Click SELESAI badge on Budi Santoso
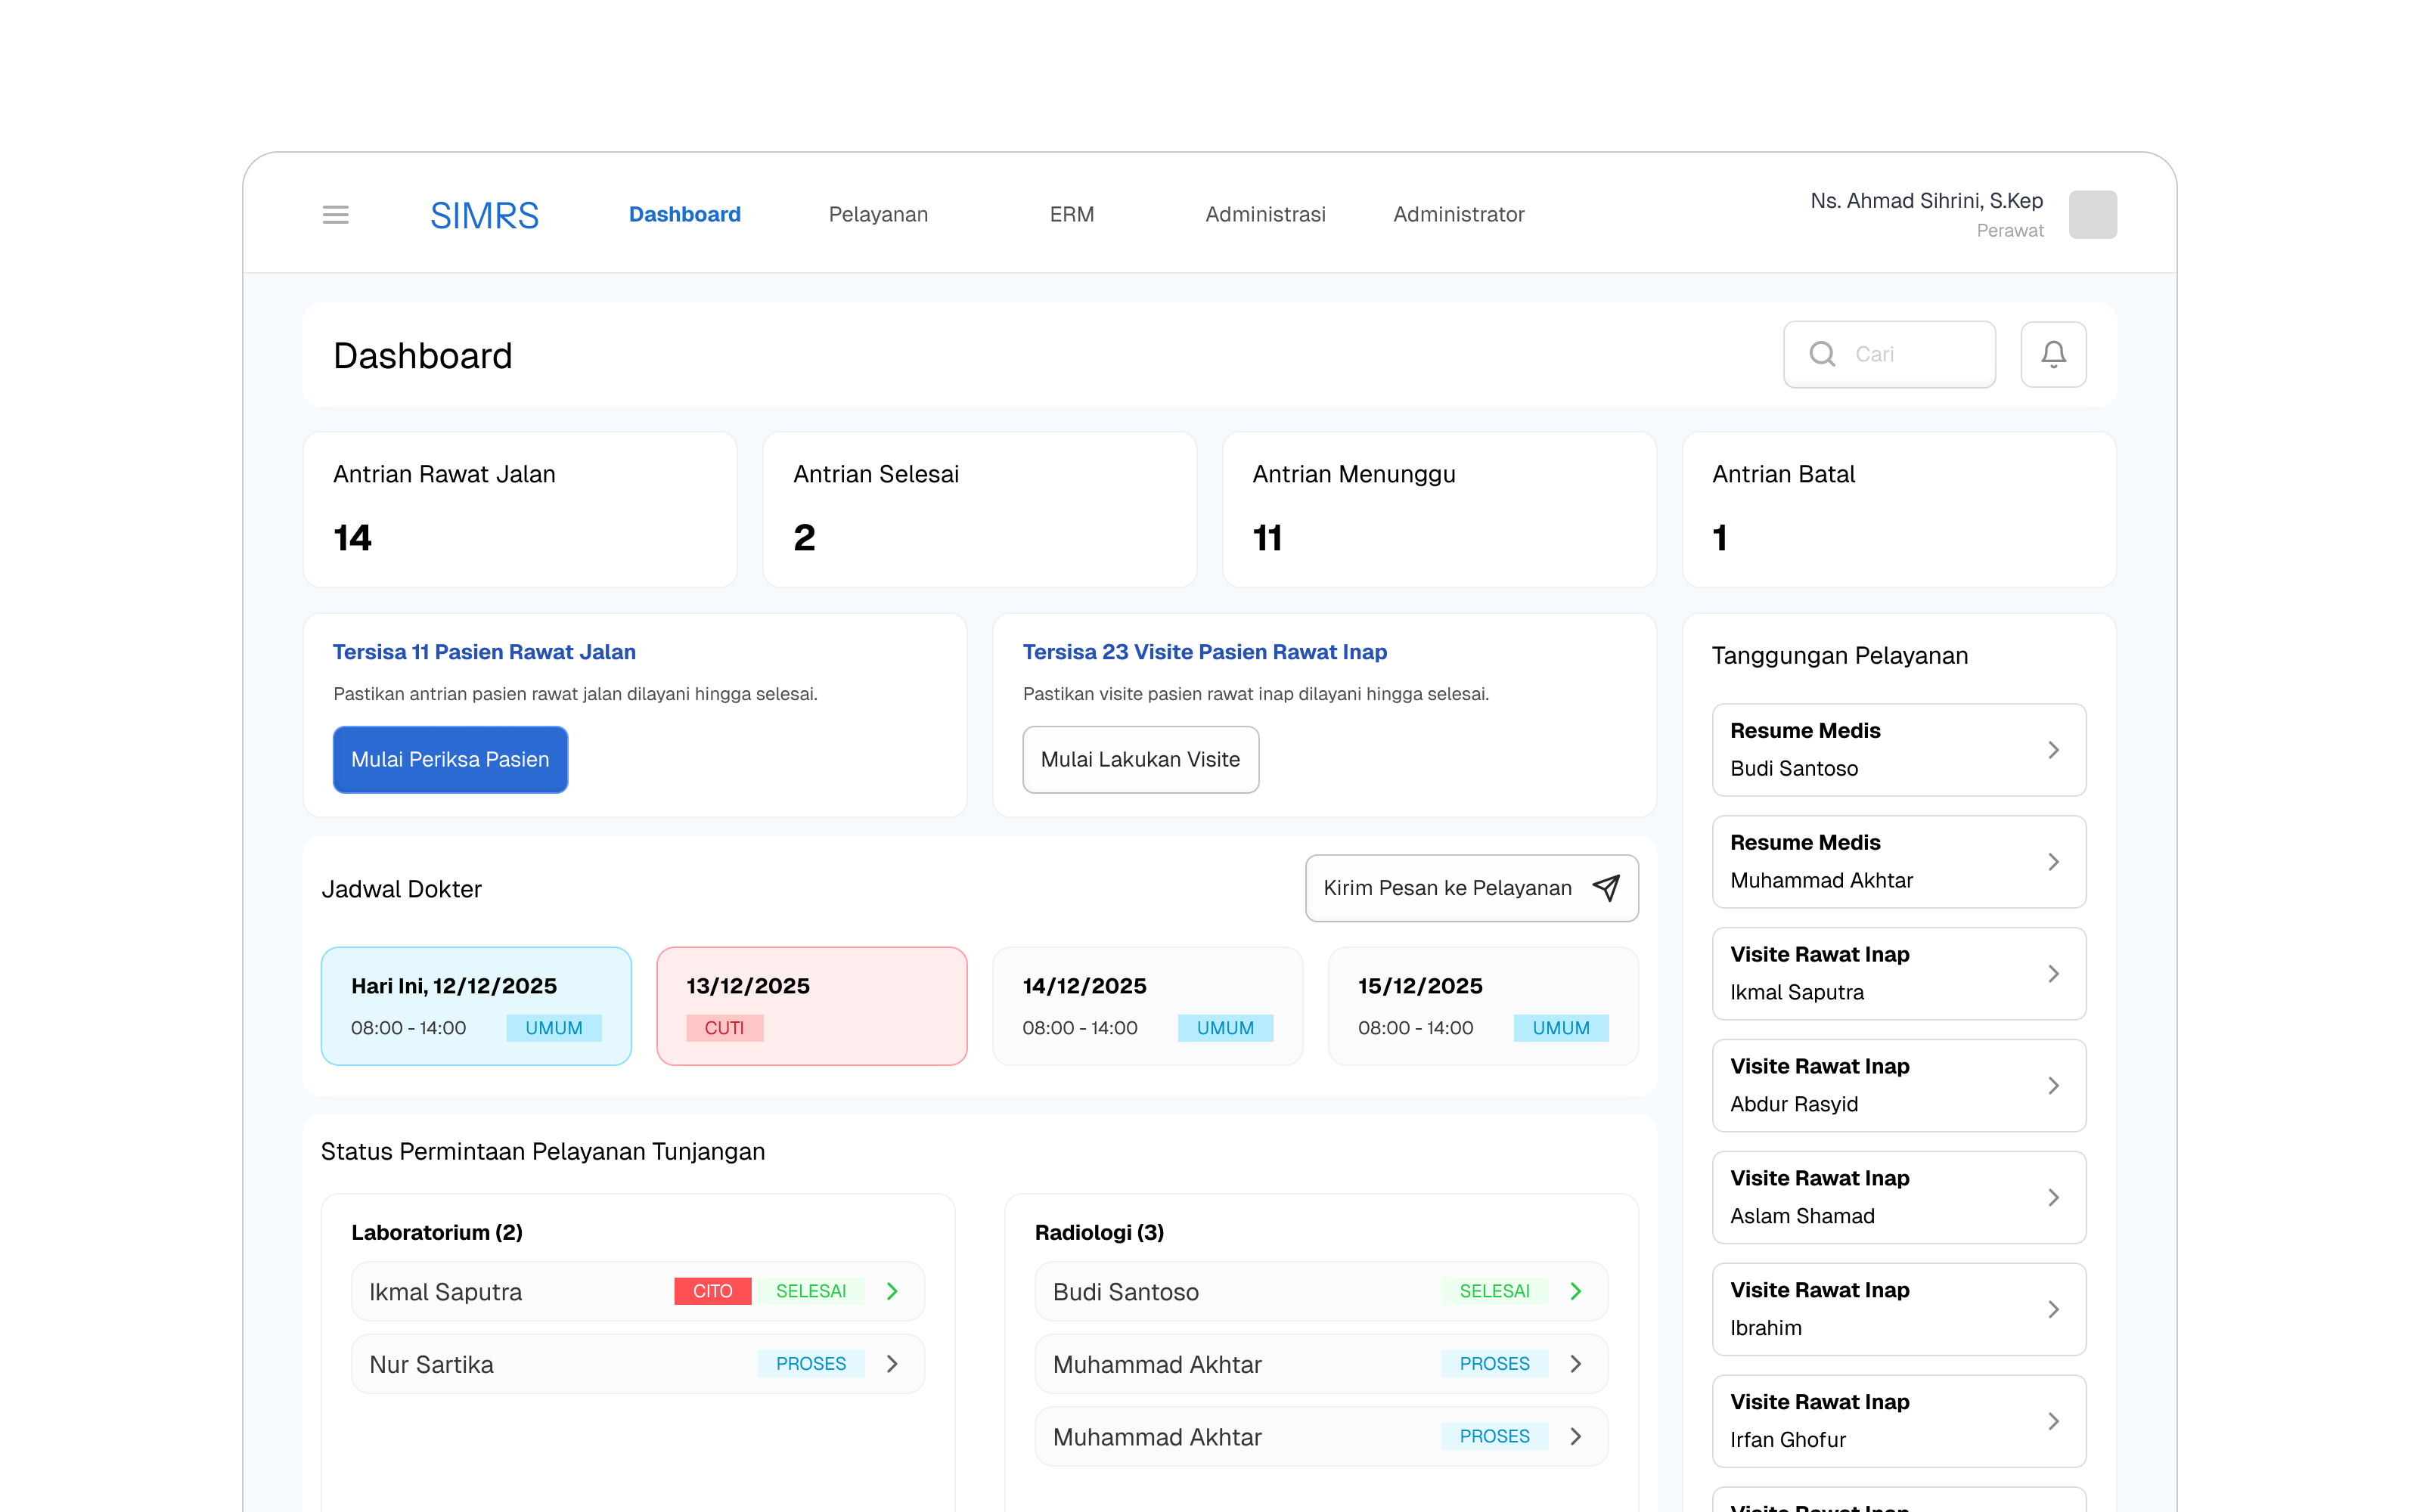Image resolution: width=2420 pixels, height=1512 pixels. click(1494, 1291)
